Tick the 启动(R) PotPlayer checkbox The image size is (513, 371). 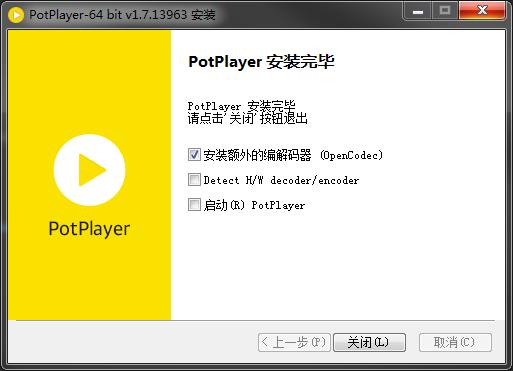tap(194, 205)
